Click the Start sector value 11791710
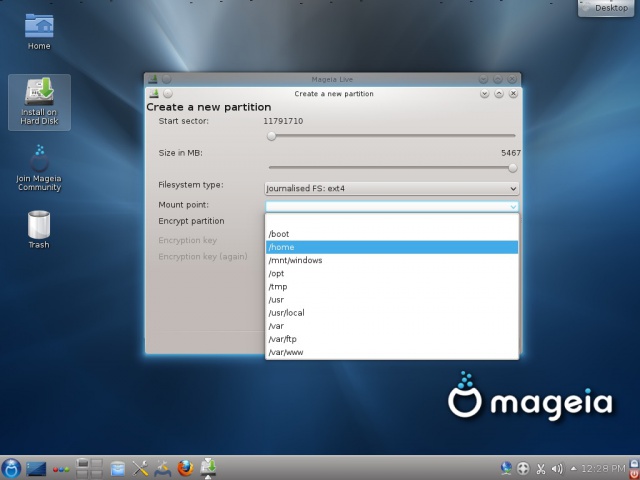640x480 pixels. coord(283,121)
